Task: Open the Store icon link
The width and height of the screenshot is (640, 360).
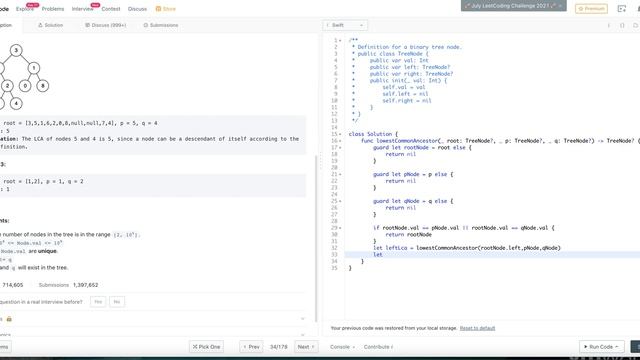Action: click(x=165, y=9)
